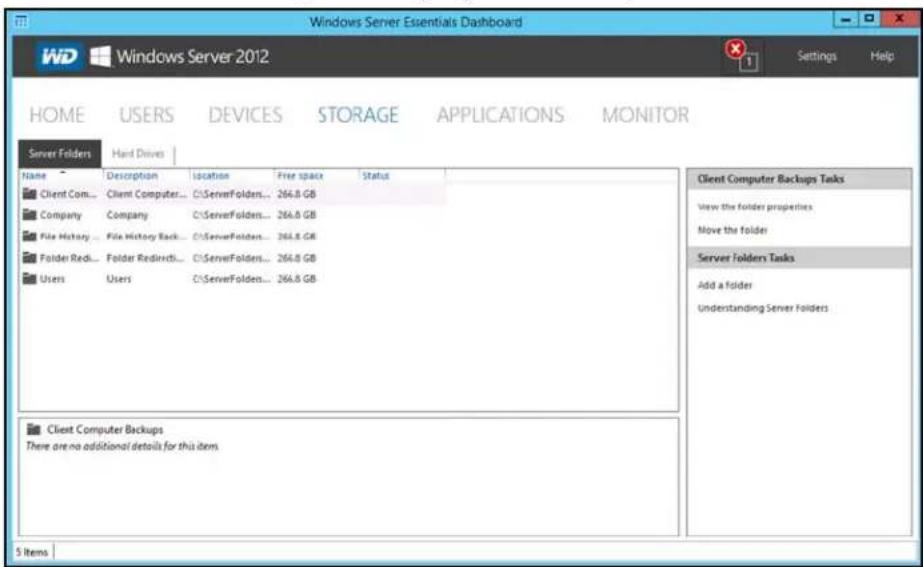Click the Windows logo beside Windows Server 2012
The width and height of the screenshot is (923, 567).
coord(100,57)
